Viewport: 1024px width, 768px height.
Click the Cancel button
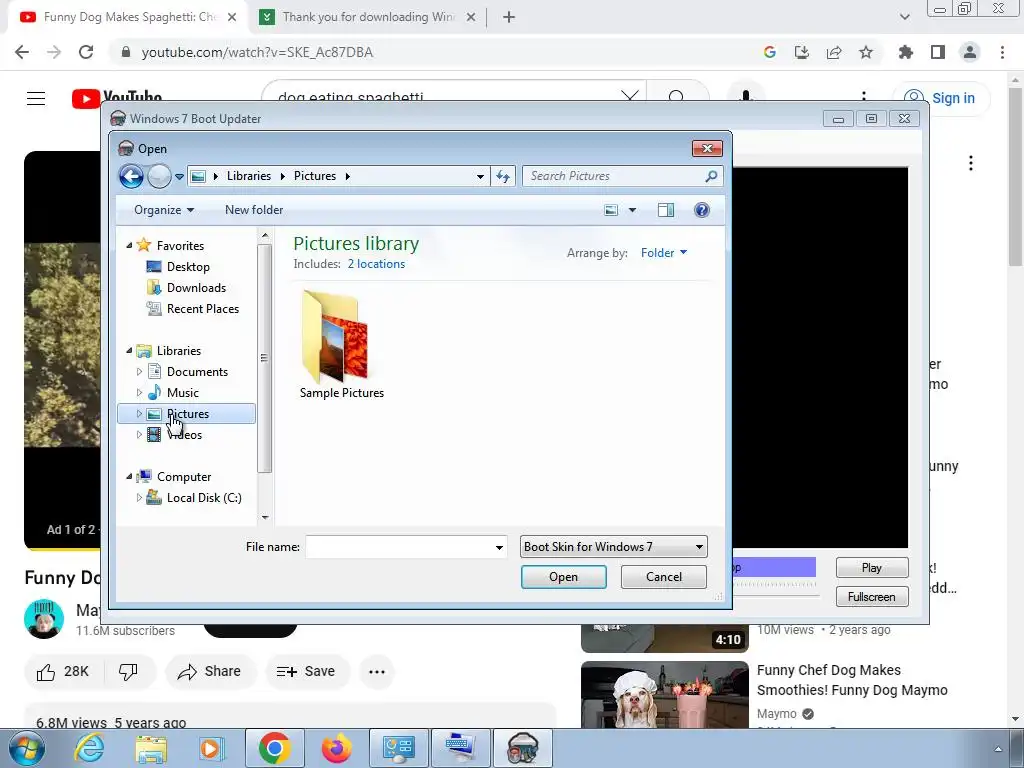(x=664, y=577)
